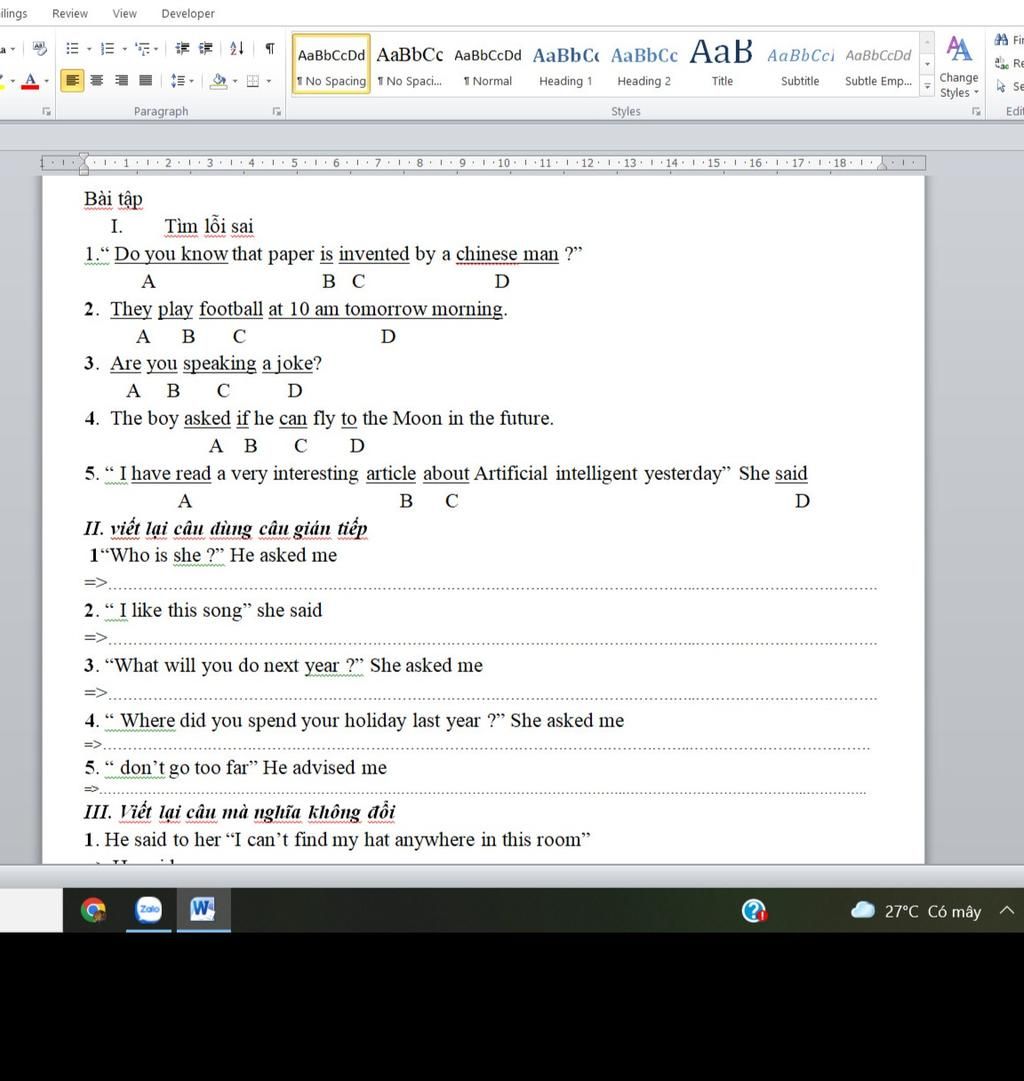Click the View ribbon tab
This screenshot has width=1024, height=1081.
click(124, 13)
